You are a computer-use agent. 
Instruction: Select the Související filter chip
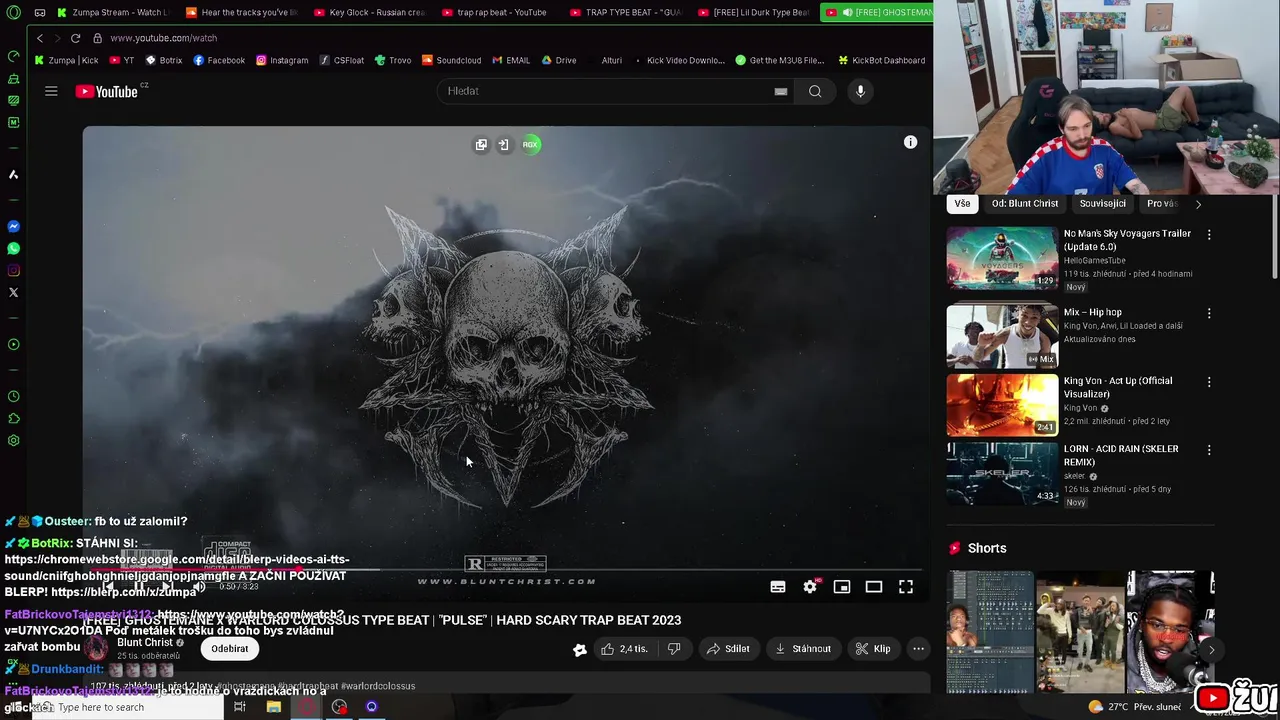pyautogui.click(x=1102, y=204)
